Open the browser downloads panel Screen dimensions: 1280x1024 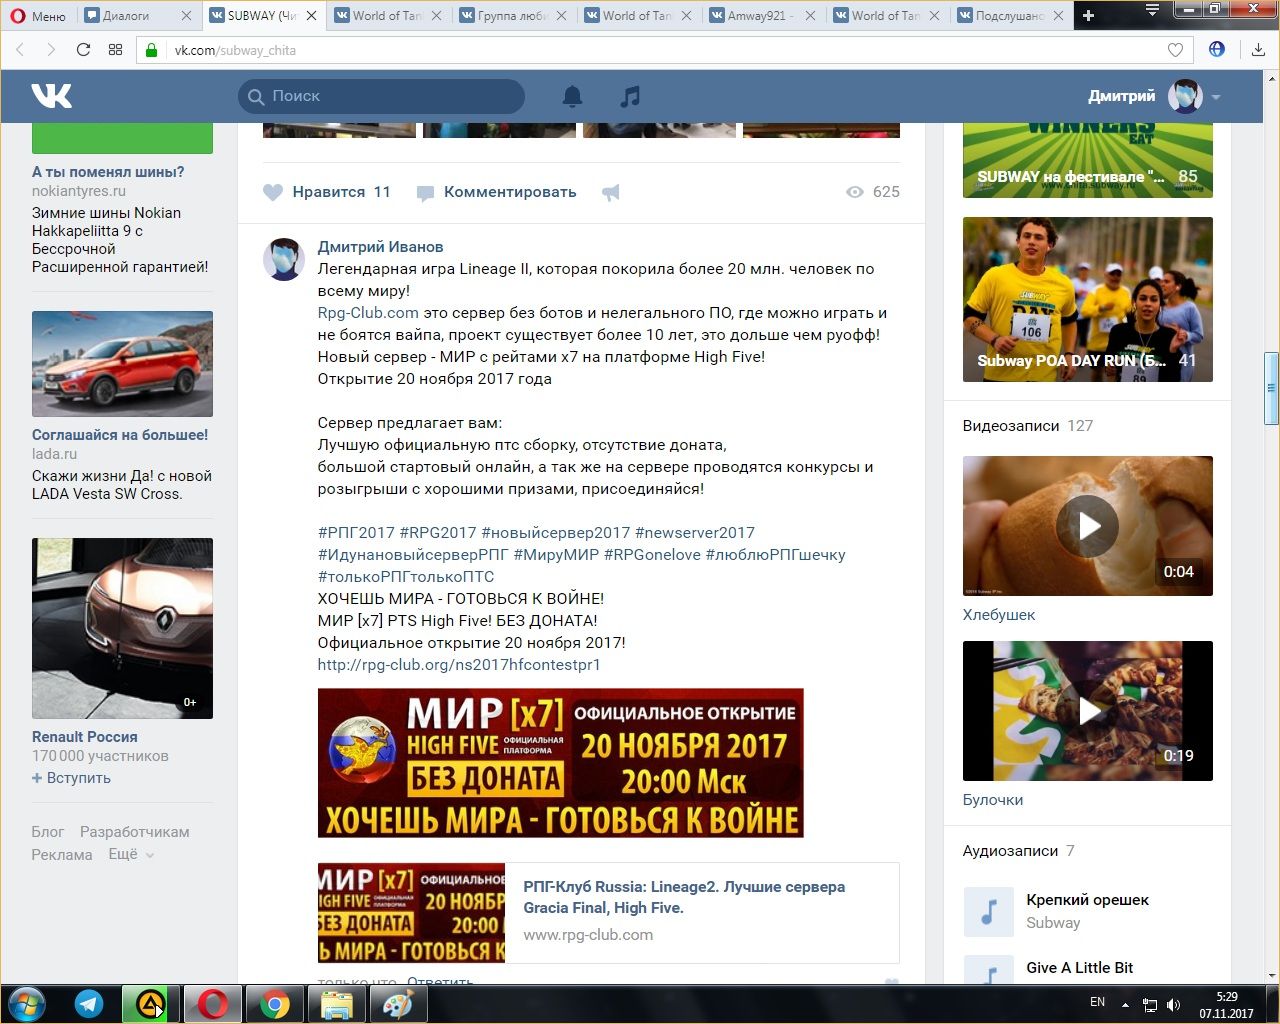tap(1258, 50)
